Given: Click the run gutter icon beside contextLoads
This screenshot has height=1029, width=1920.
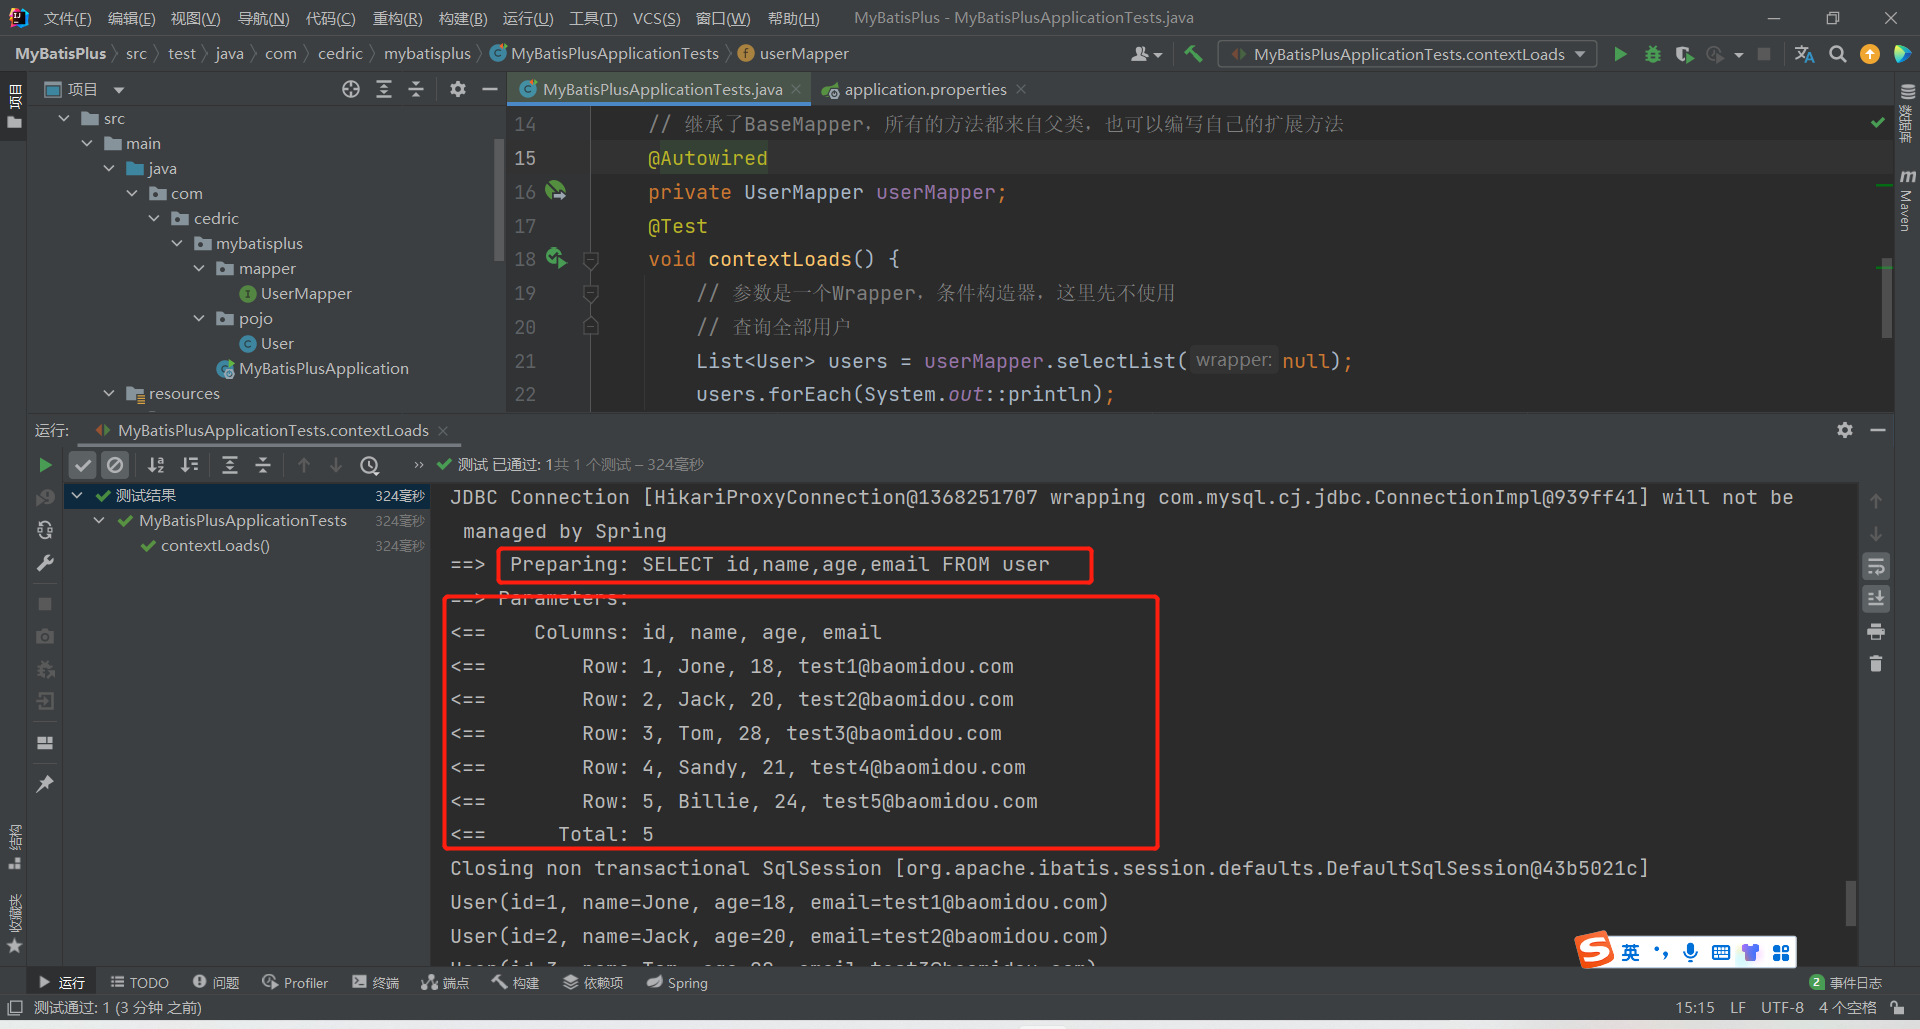Looking at the screenshot, I should pos(556,259).
